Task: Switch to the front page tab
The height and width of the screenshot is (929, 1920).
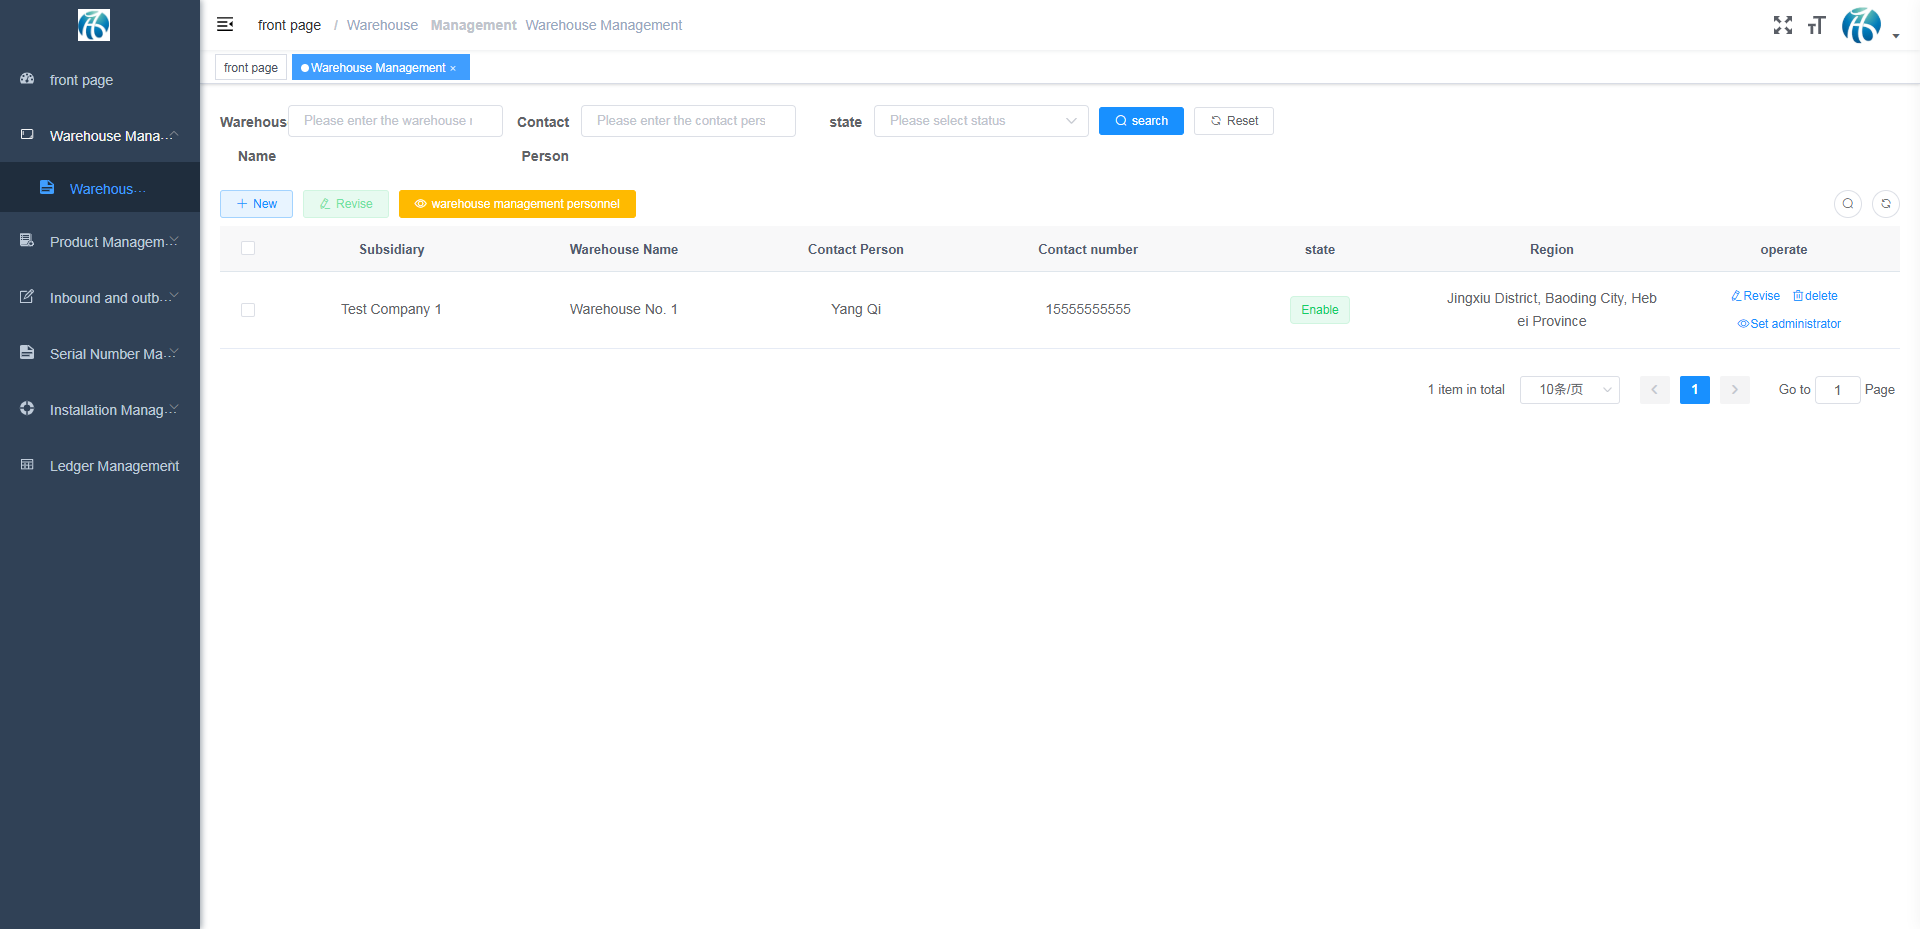Action: (251, 68)
